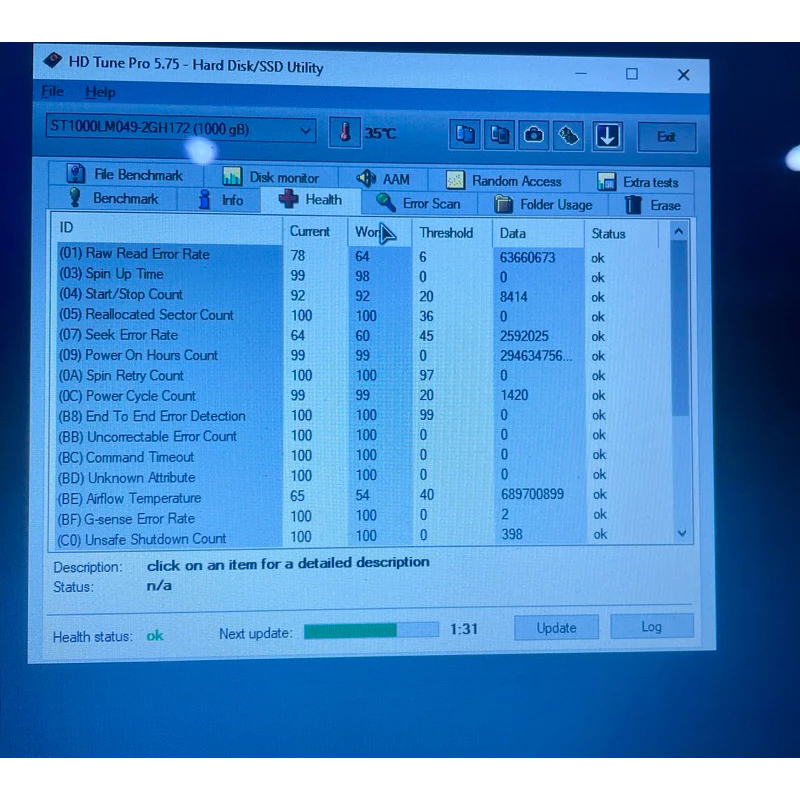Open the options wrench icon
The image size is (800, 800).
click(x=569, y=135)
